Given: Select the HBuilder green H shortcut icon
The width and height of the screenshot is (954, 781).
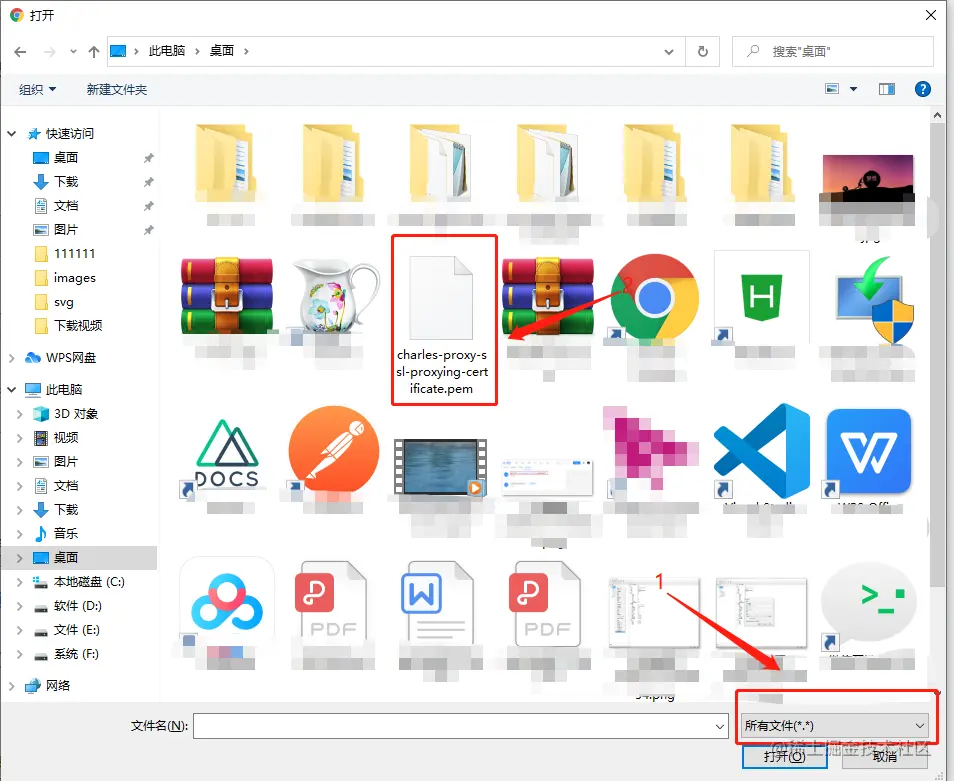Looking at the screenshot, I should (761, 297).
